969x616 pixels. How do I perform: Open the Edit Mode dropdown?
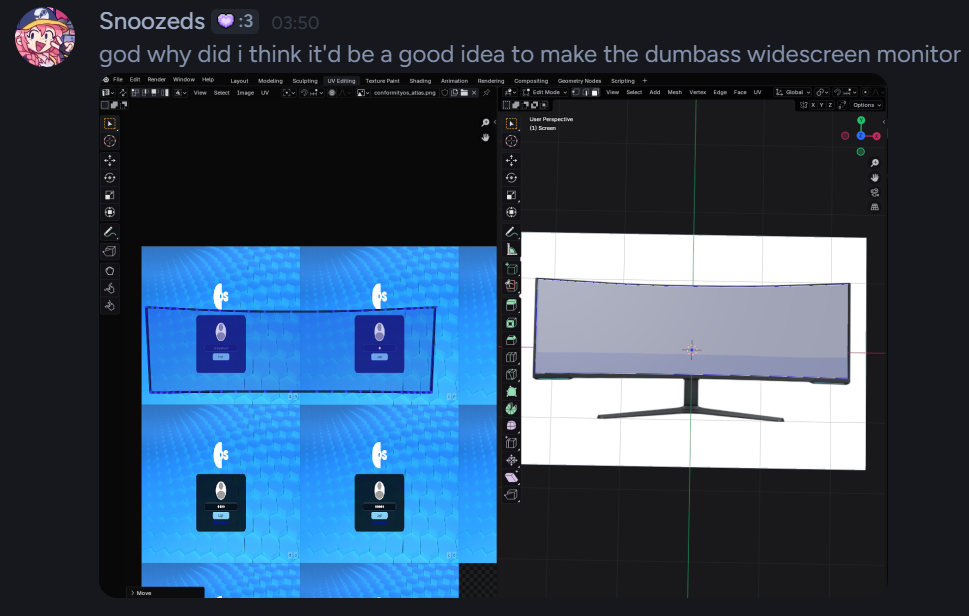pyautogui.click(x=545, y=93)
